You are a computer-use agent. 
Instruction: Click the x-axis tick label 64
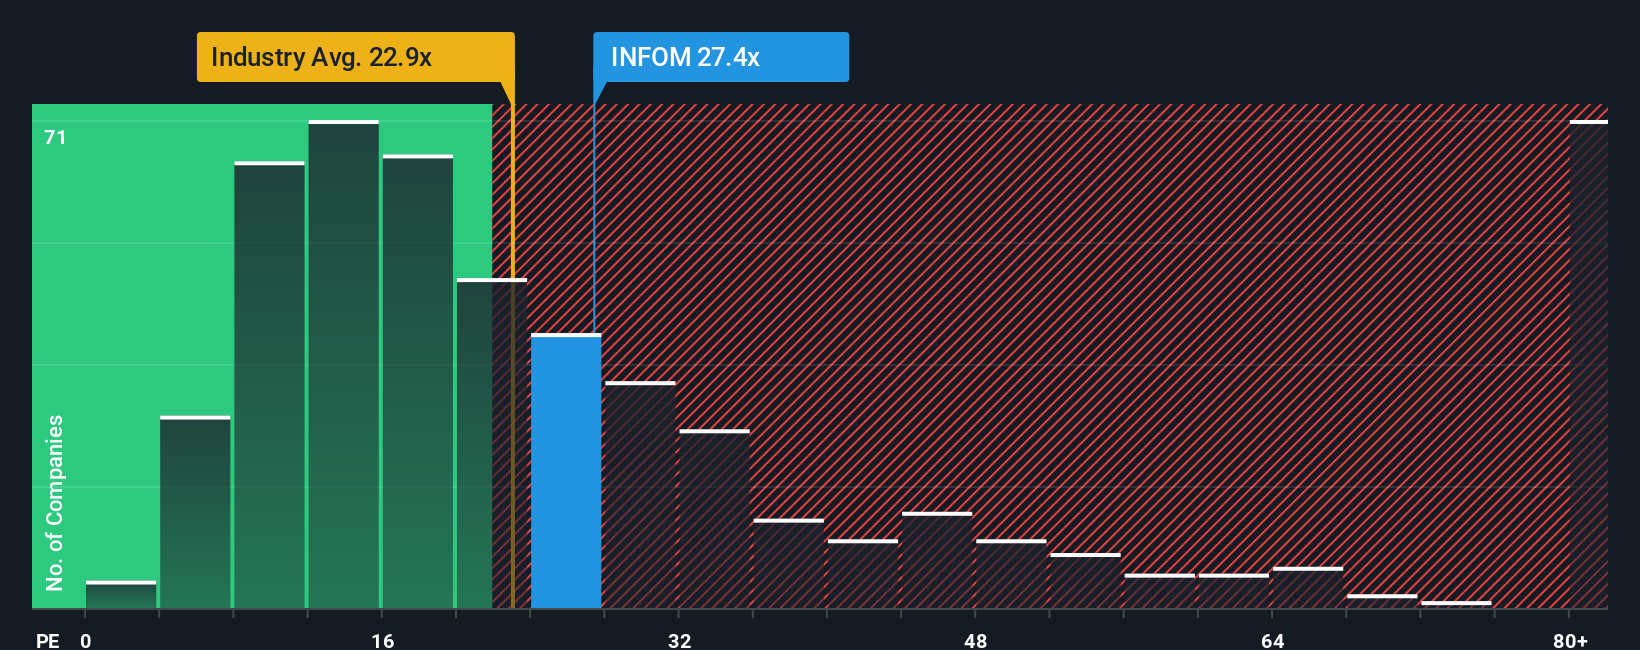tap(1273, 640)
